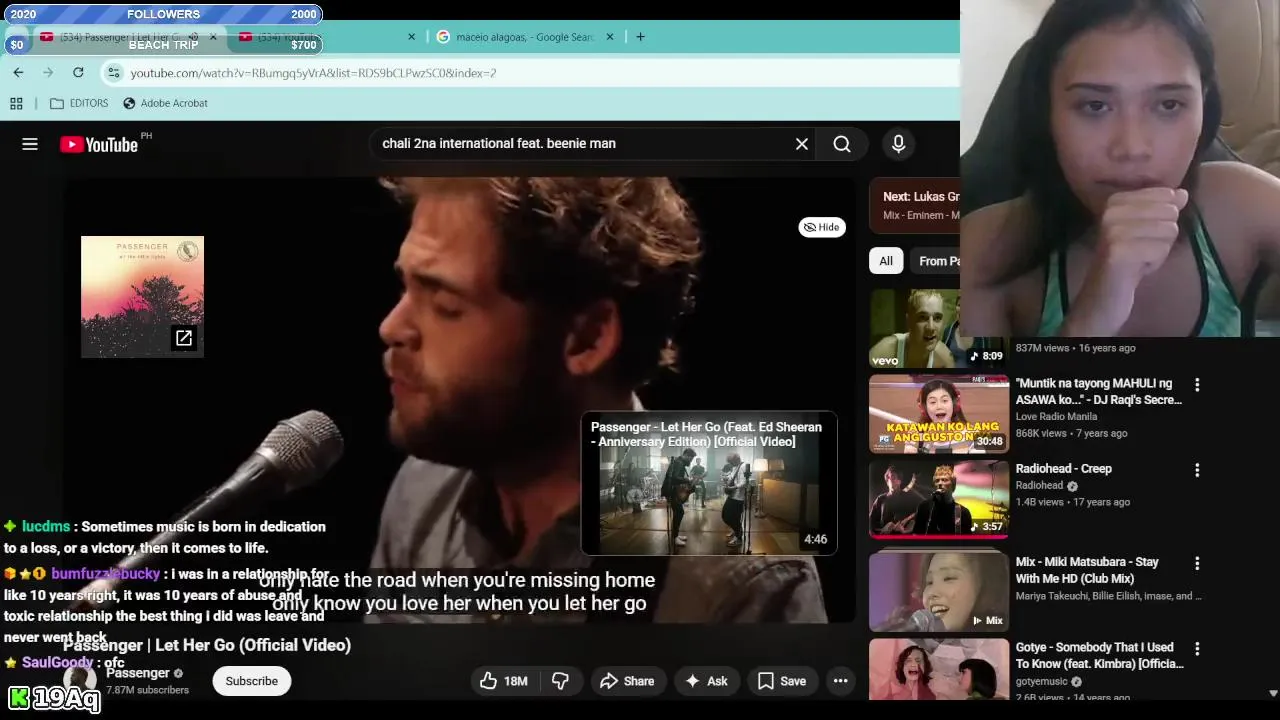
Task: Like the video with thumbs up
Action: (x=504, y=681)
